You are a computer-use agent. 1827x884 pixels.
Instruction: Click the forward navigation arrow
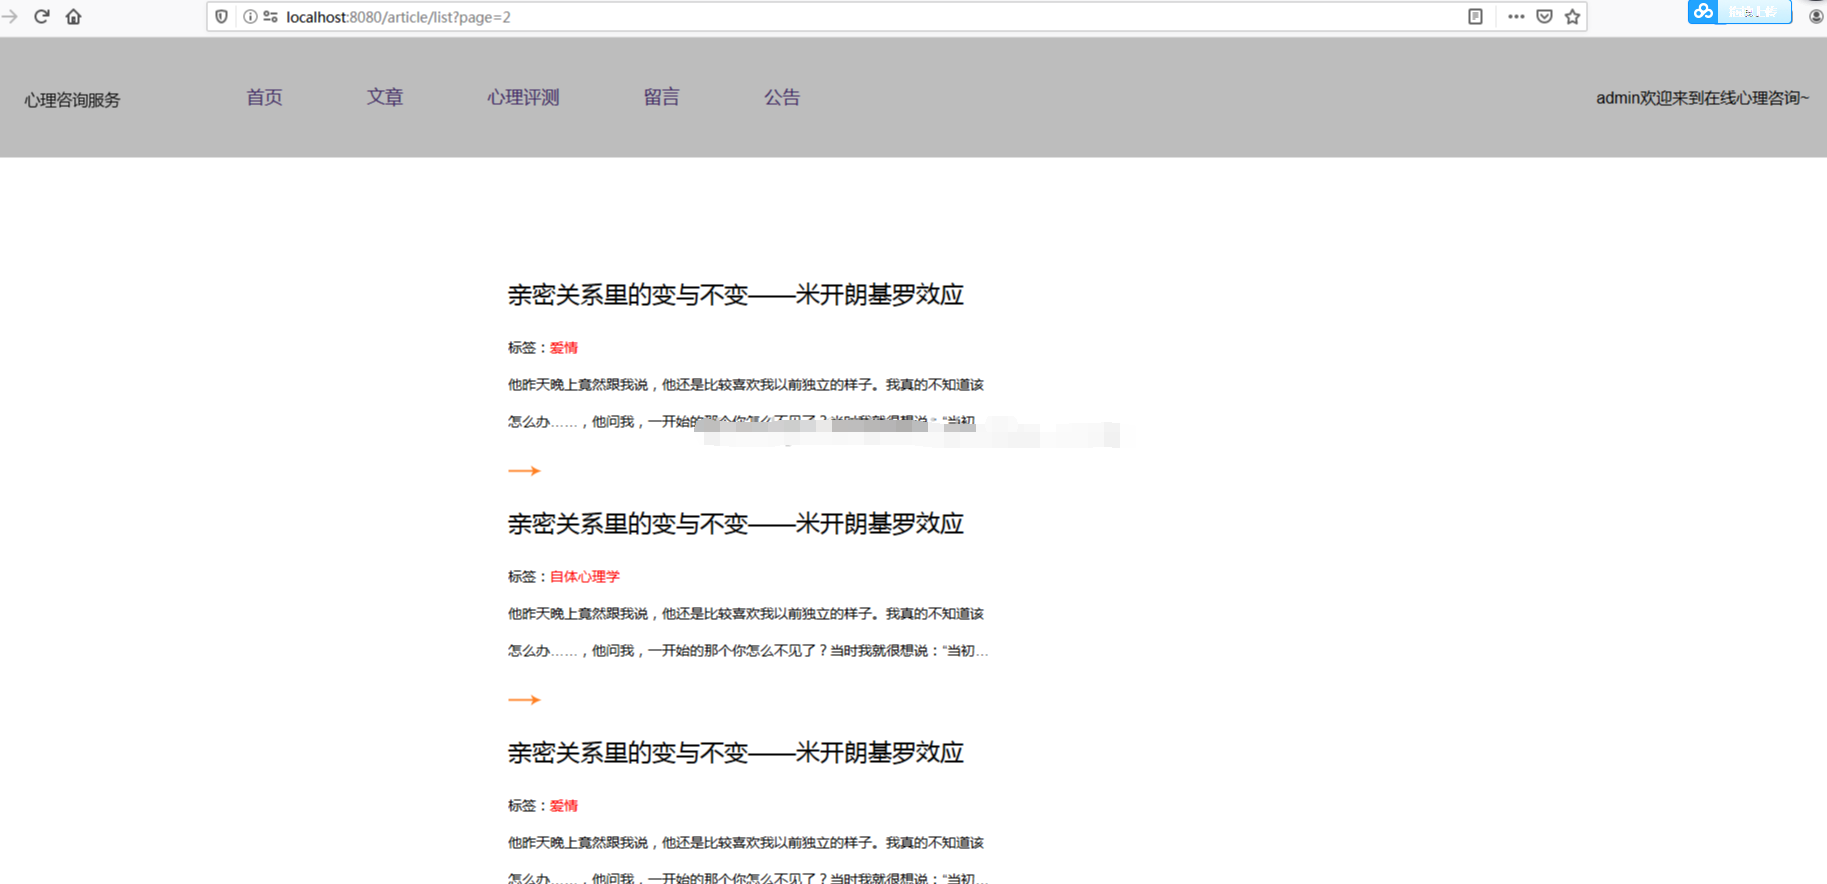pos(9,16)
